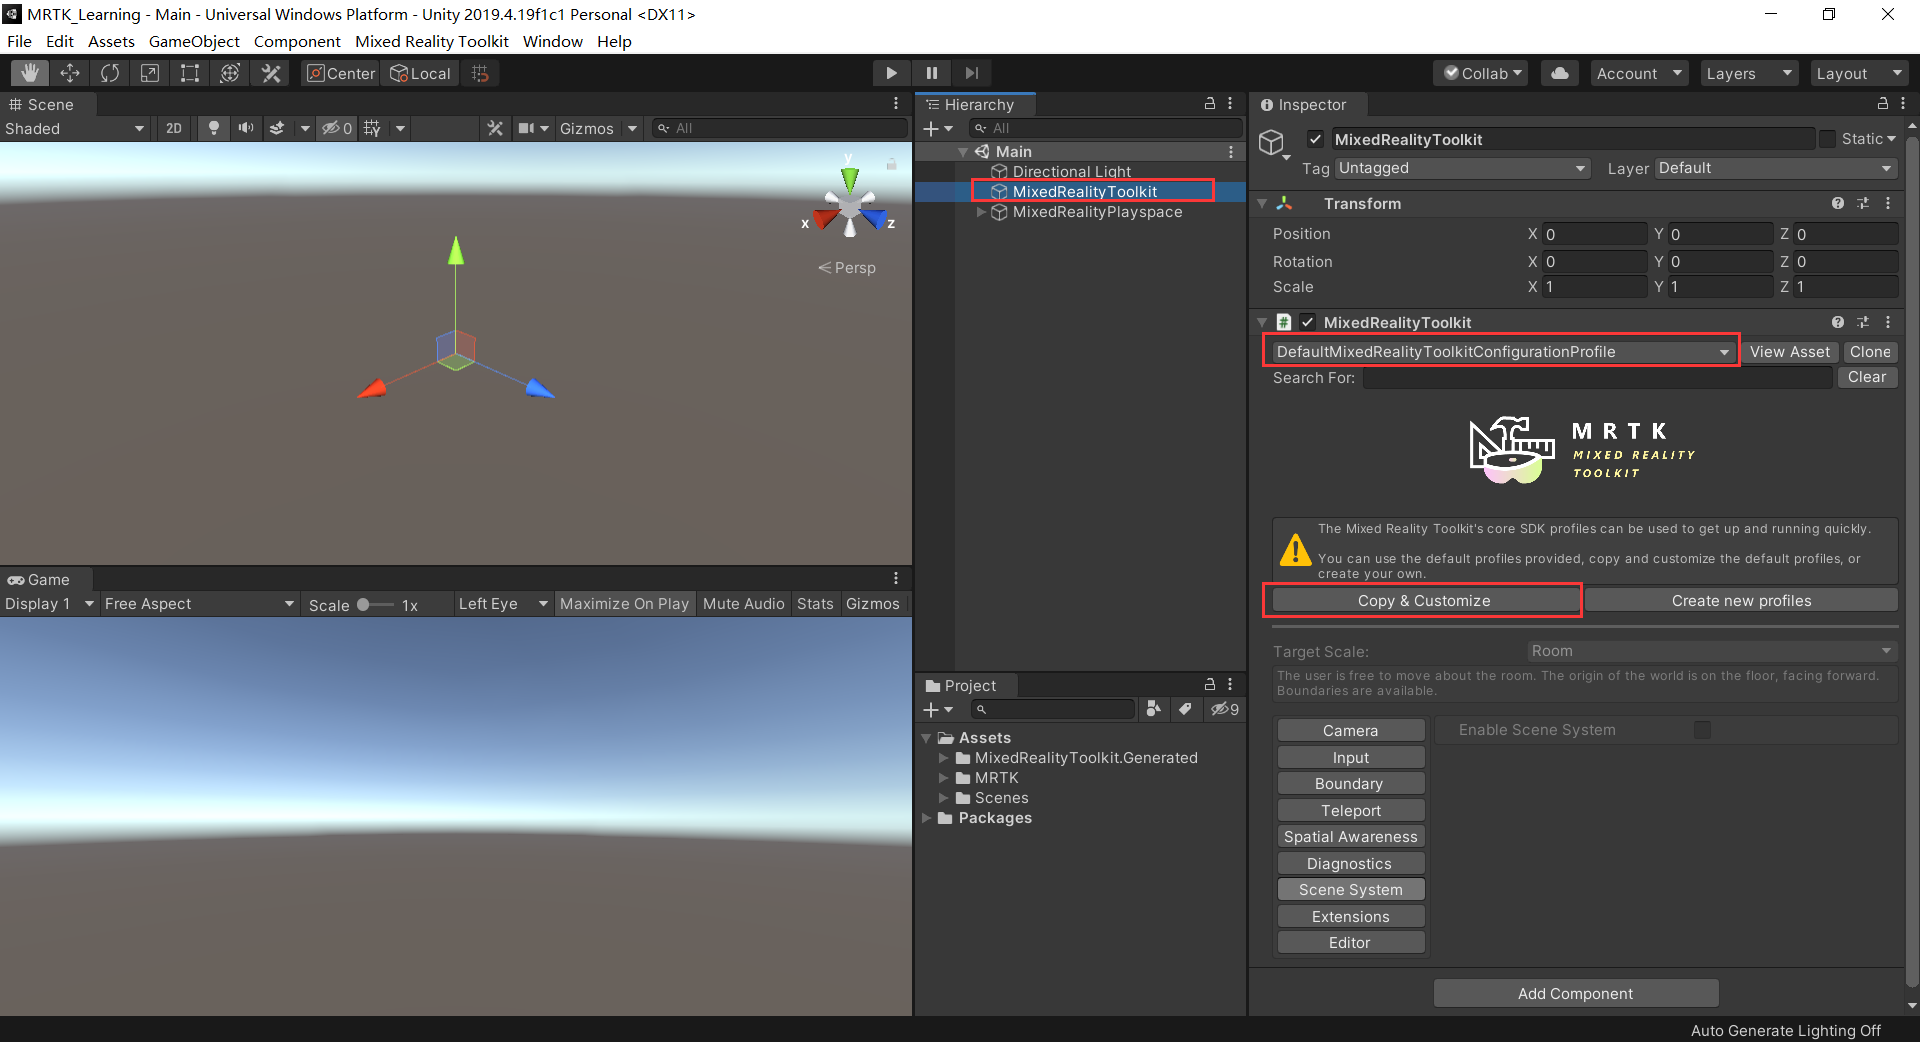The width and height of the screenshot is (1920, 1042).
Task: Select the Hand tool in toolbar
Action: point(30,73)
